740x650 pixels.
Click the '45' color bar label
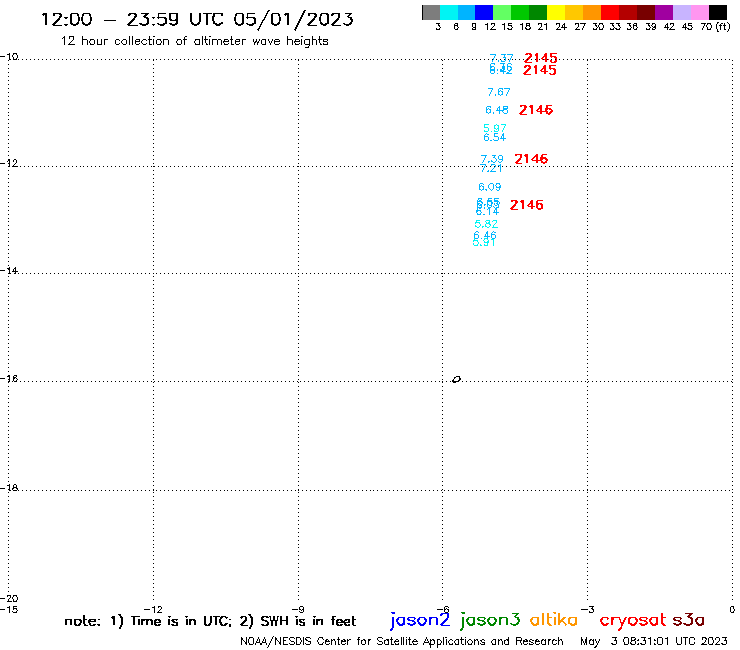click(687, 27)
